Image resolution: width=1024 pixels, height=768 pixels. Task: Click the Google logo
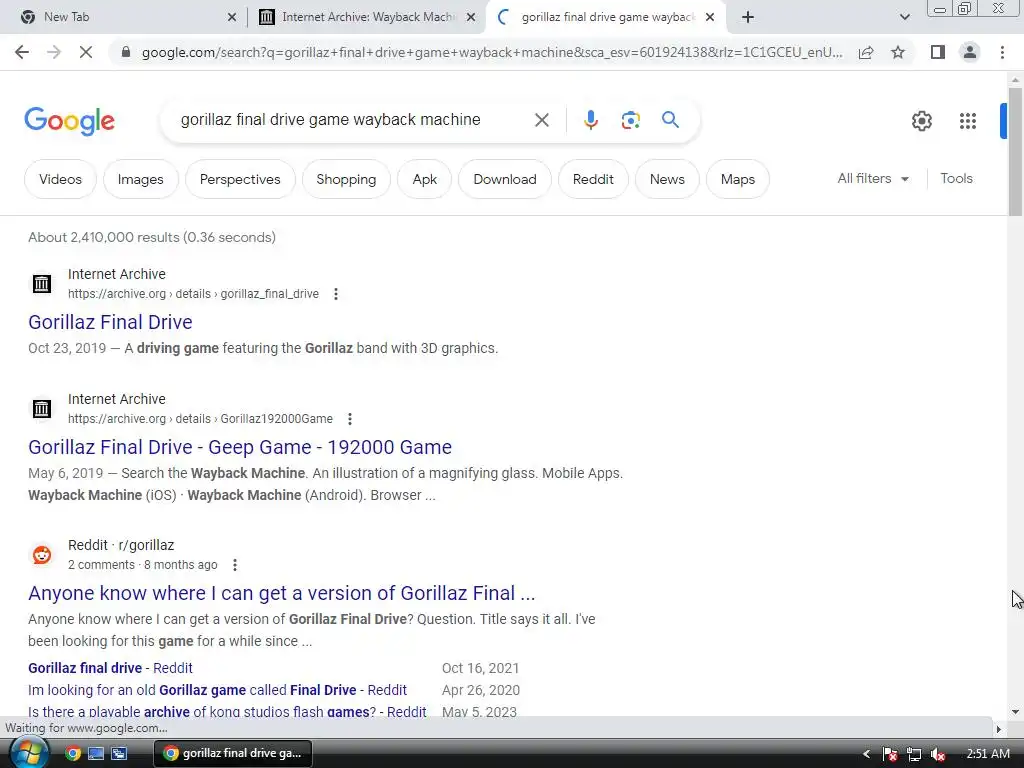(69, 121)
